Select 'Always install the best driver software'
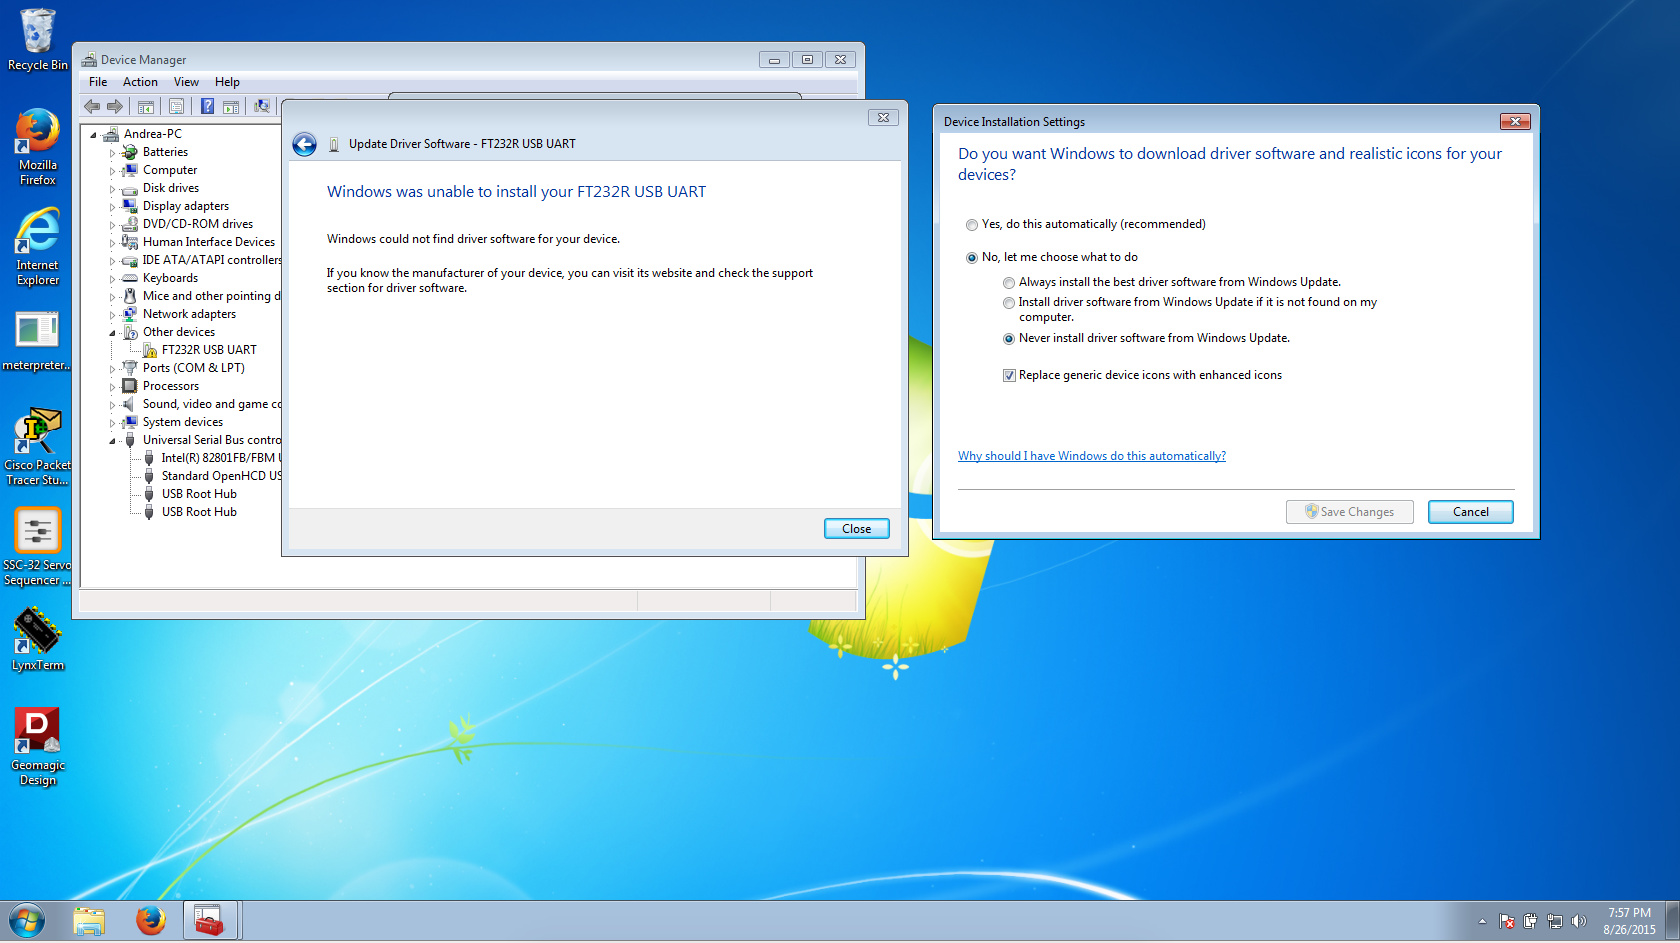 [1009, 283]
